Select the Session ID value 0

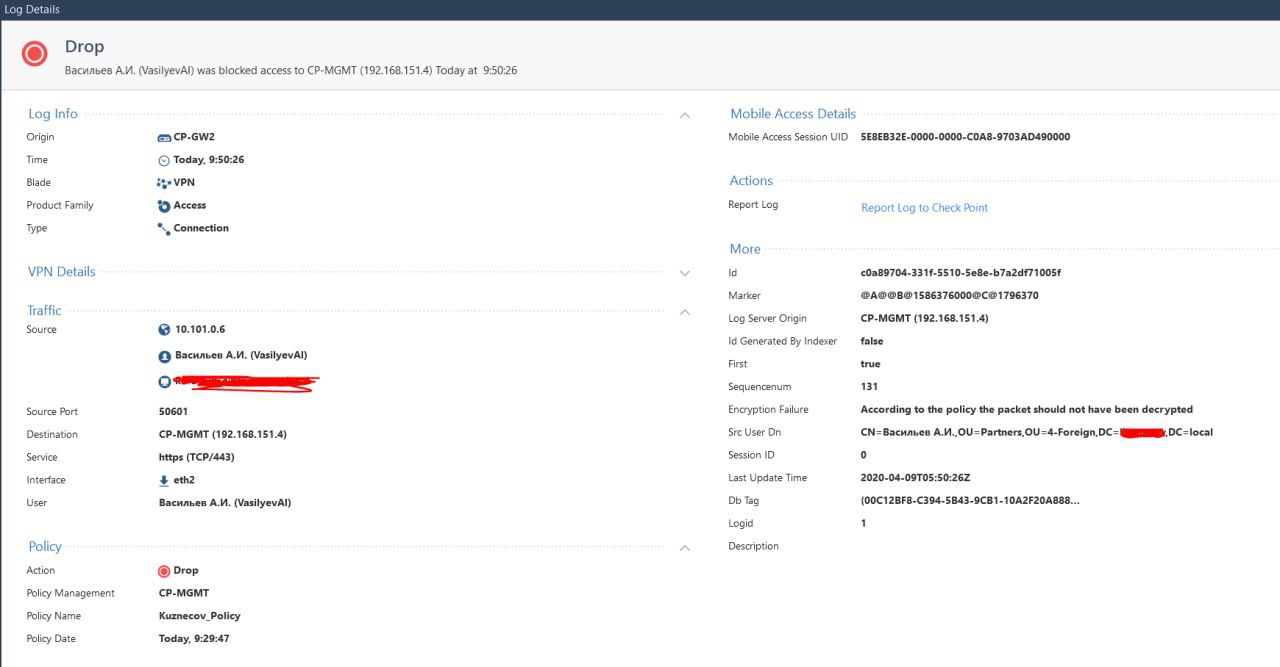click(x=864, y=456)
